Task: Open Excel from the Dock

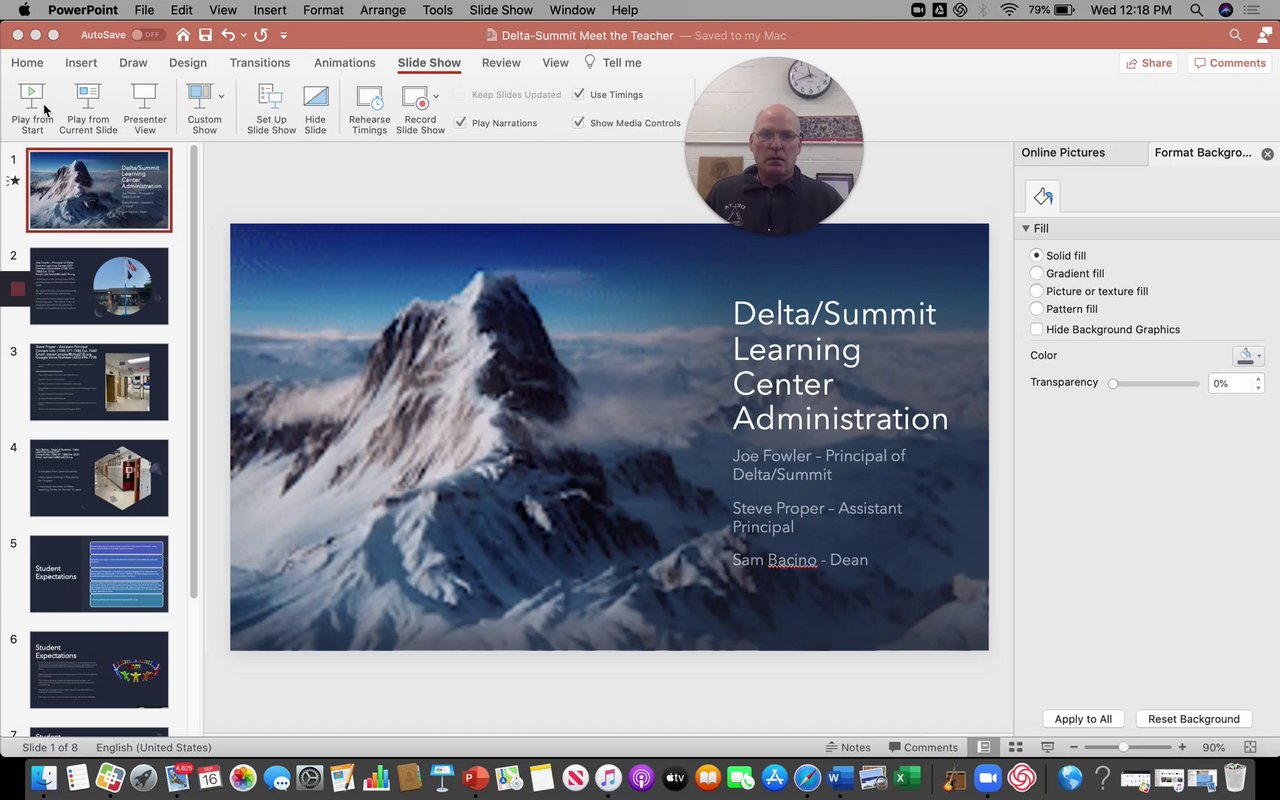Action: (907, 778)
